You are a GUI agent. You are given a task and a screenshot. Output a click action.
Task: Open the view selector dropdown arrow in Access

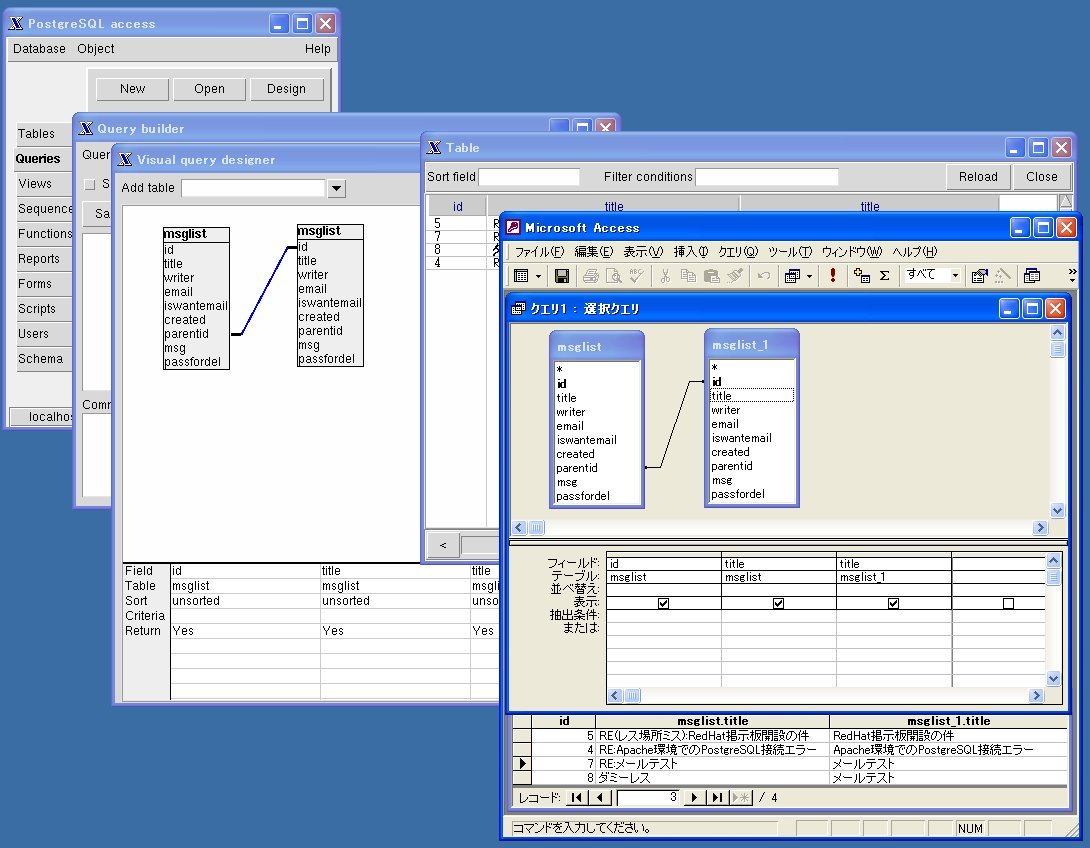(538, 277)
